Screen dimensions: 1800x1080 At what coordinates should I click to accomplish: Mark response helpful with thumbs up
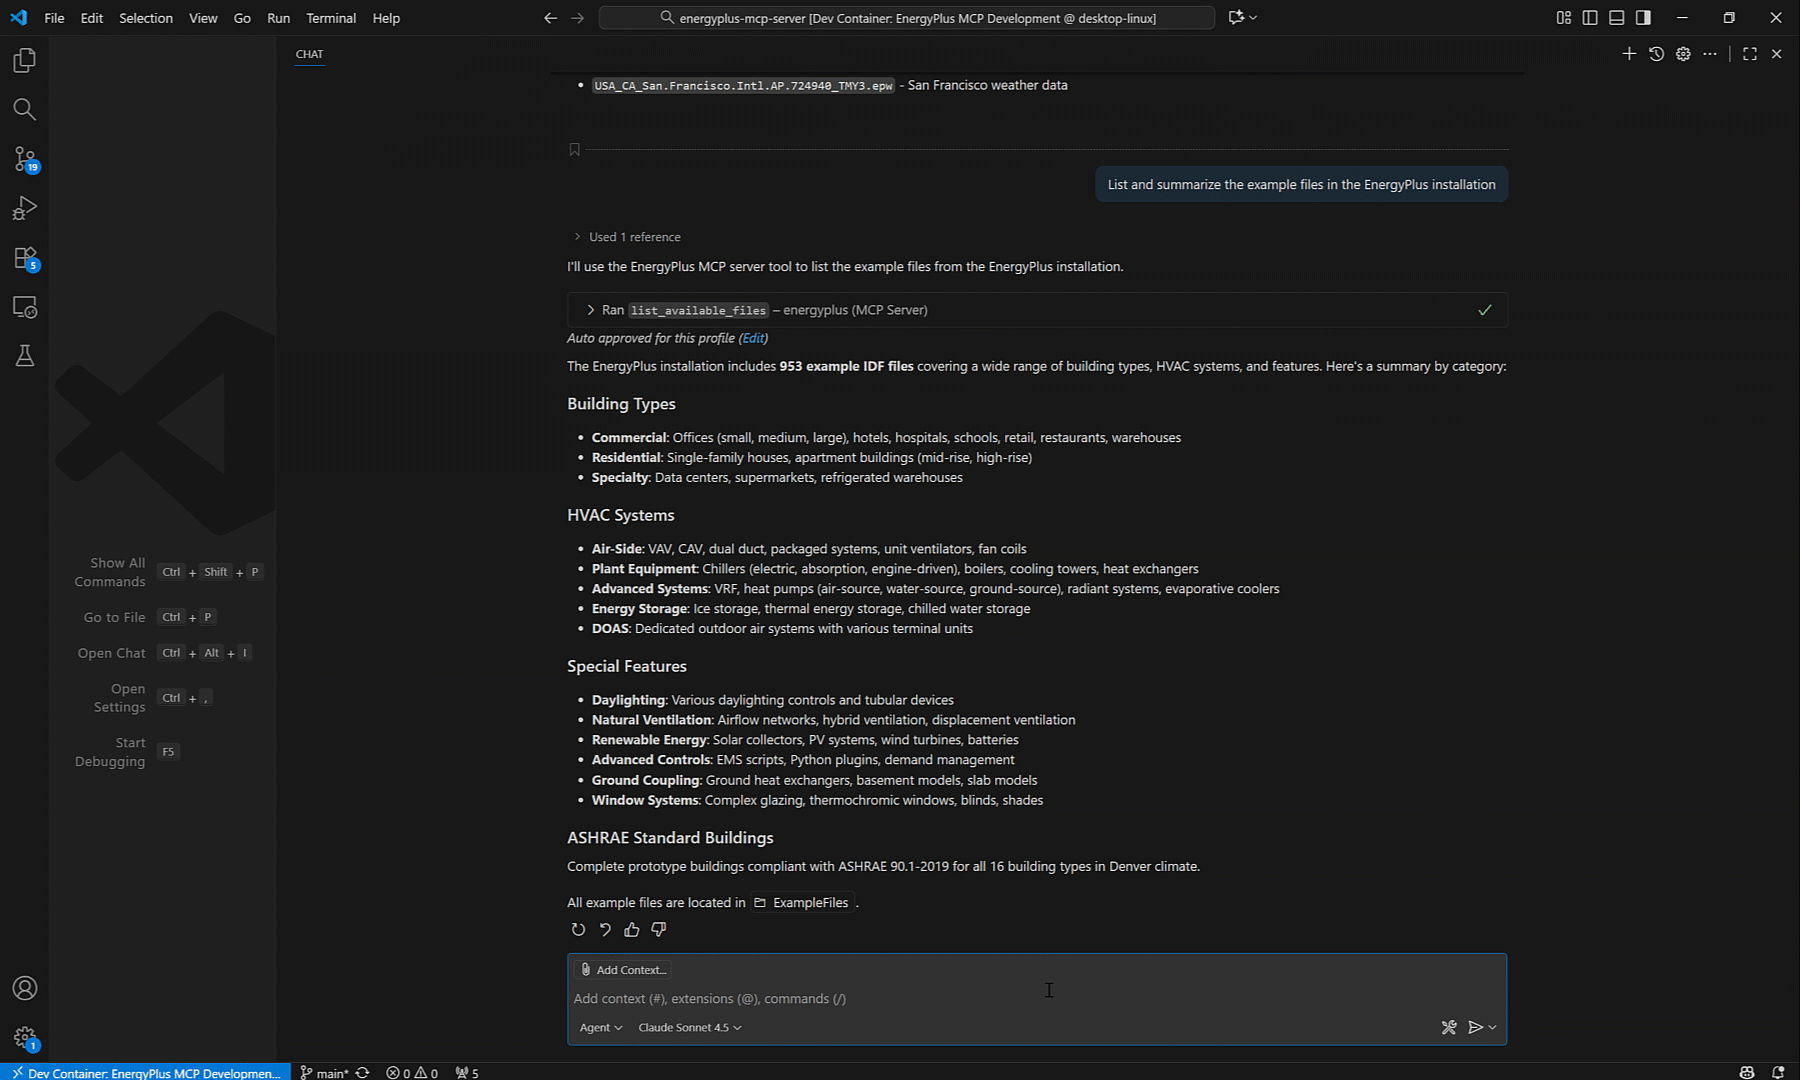tap(631, 930)
